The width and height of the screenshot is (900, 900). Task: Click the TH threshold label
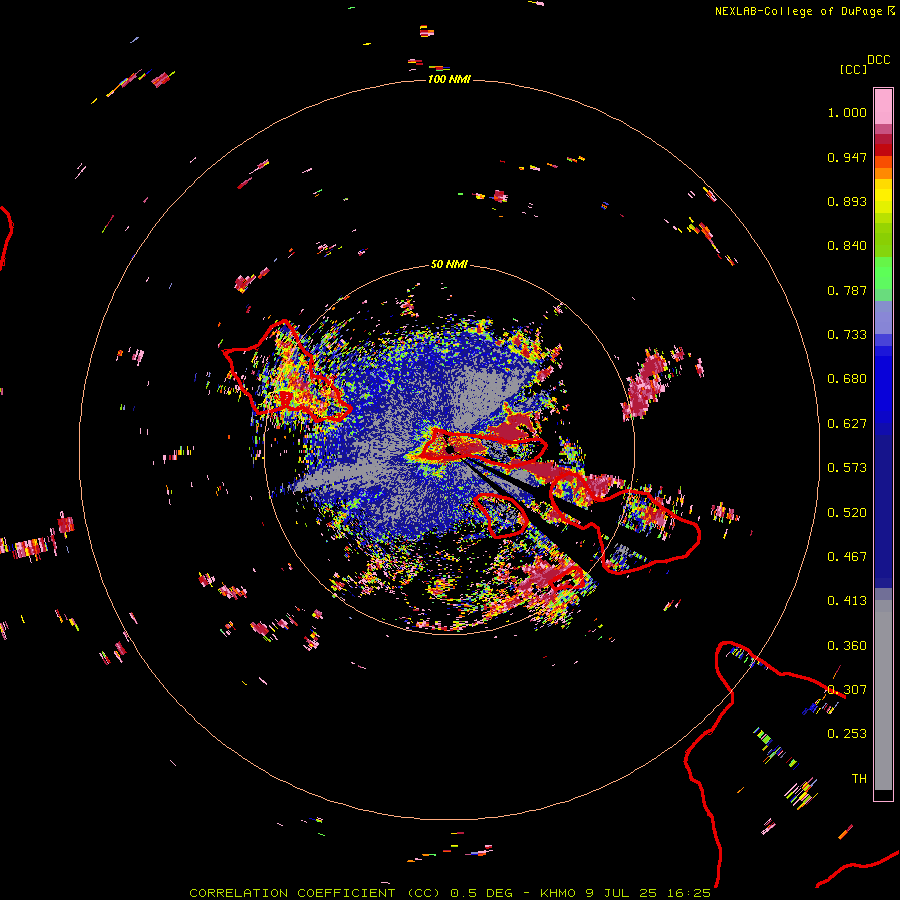859,779
